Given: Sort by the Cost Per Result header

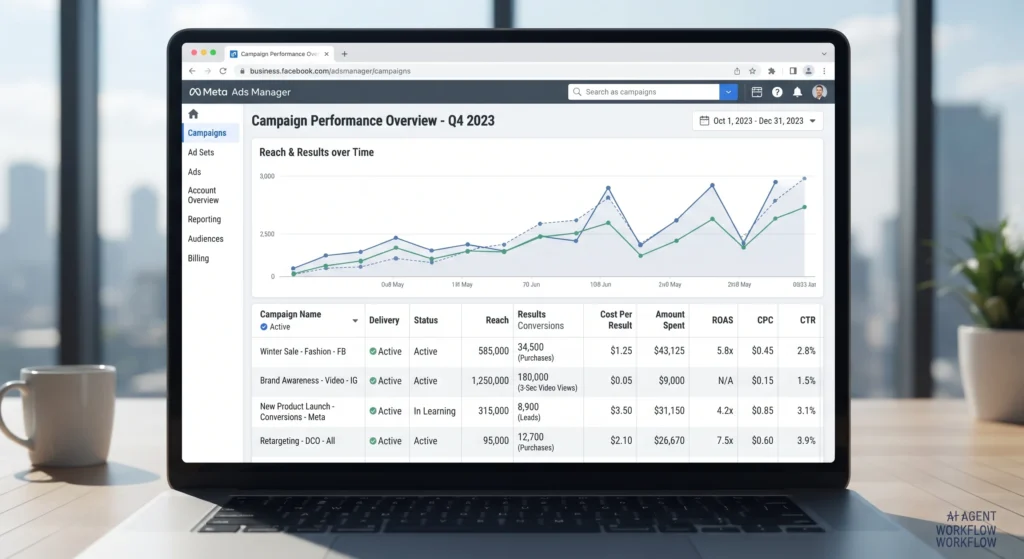Looking at the screenshot, I should click(x=616, y=320).
